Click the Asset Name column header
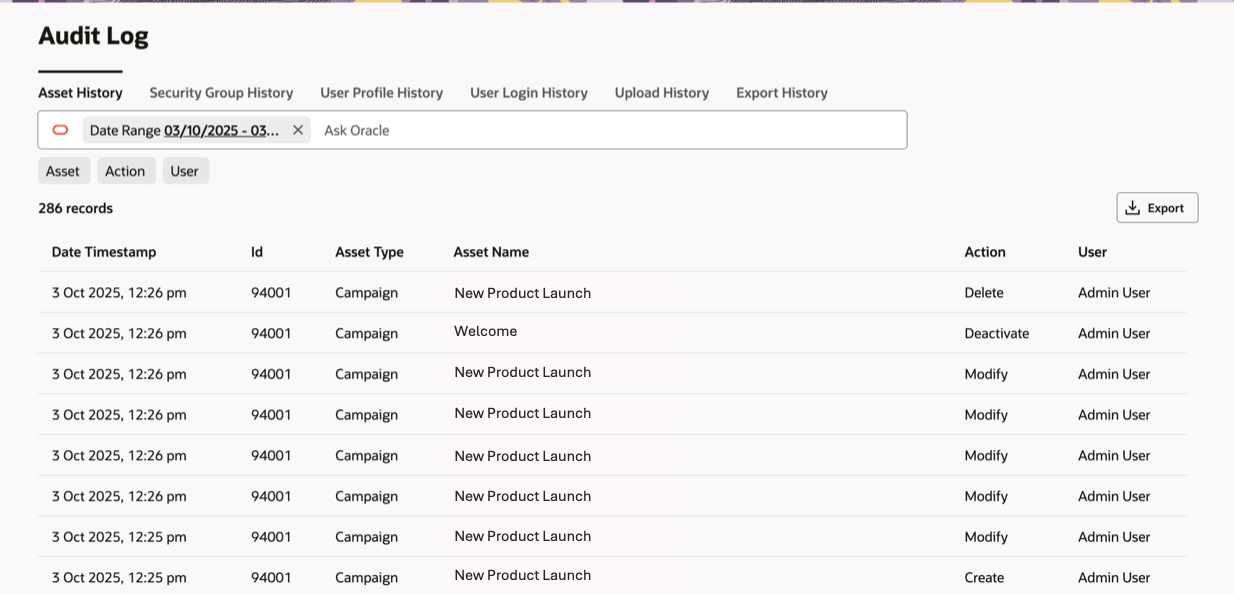This screenshot has width=1234, height=594. click(x=491, y=252)
